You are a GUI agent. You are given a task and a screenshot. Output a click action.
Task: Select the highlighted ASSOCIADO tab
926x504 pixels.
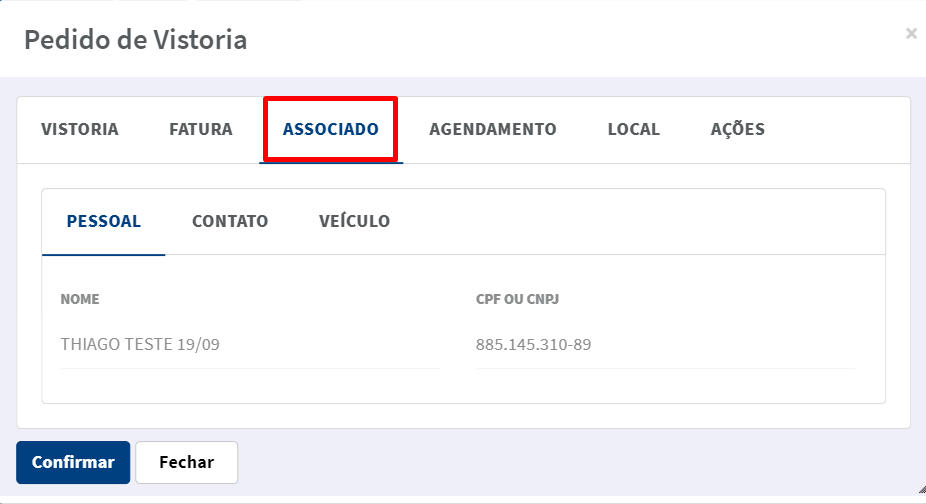pyautogui.click(x=331, y=129)
